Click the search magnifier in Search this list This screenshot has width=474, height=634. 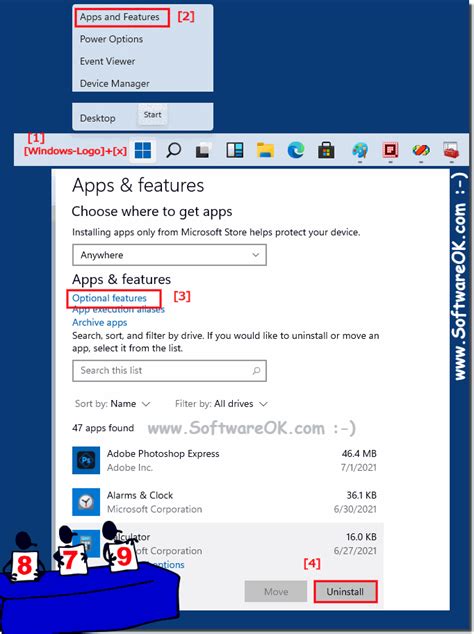[x=256, y=370]
